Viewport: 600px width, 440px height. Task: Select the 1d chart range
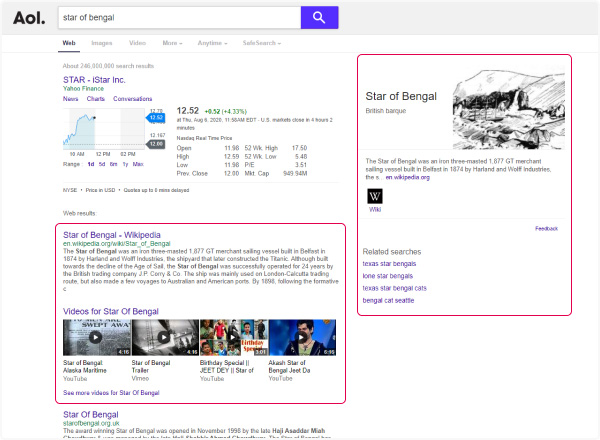click(91, 164)
